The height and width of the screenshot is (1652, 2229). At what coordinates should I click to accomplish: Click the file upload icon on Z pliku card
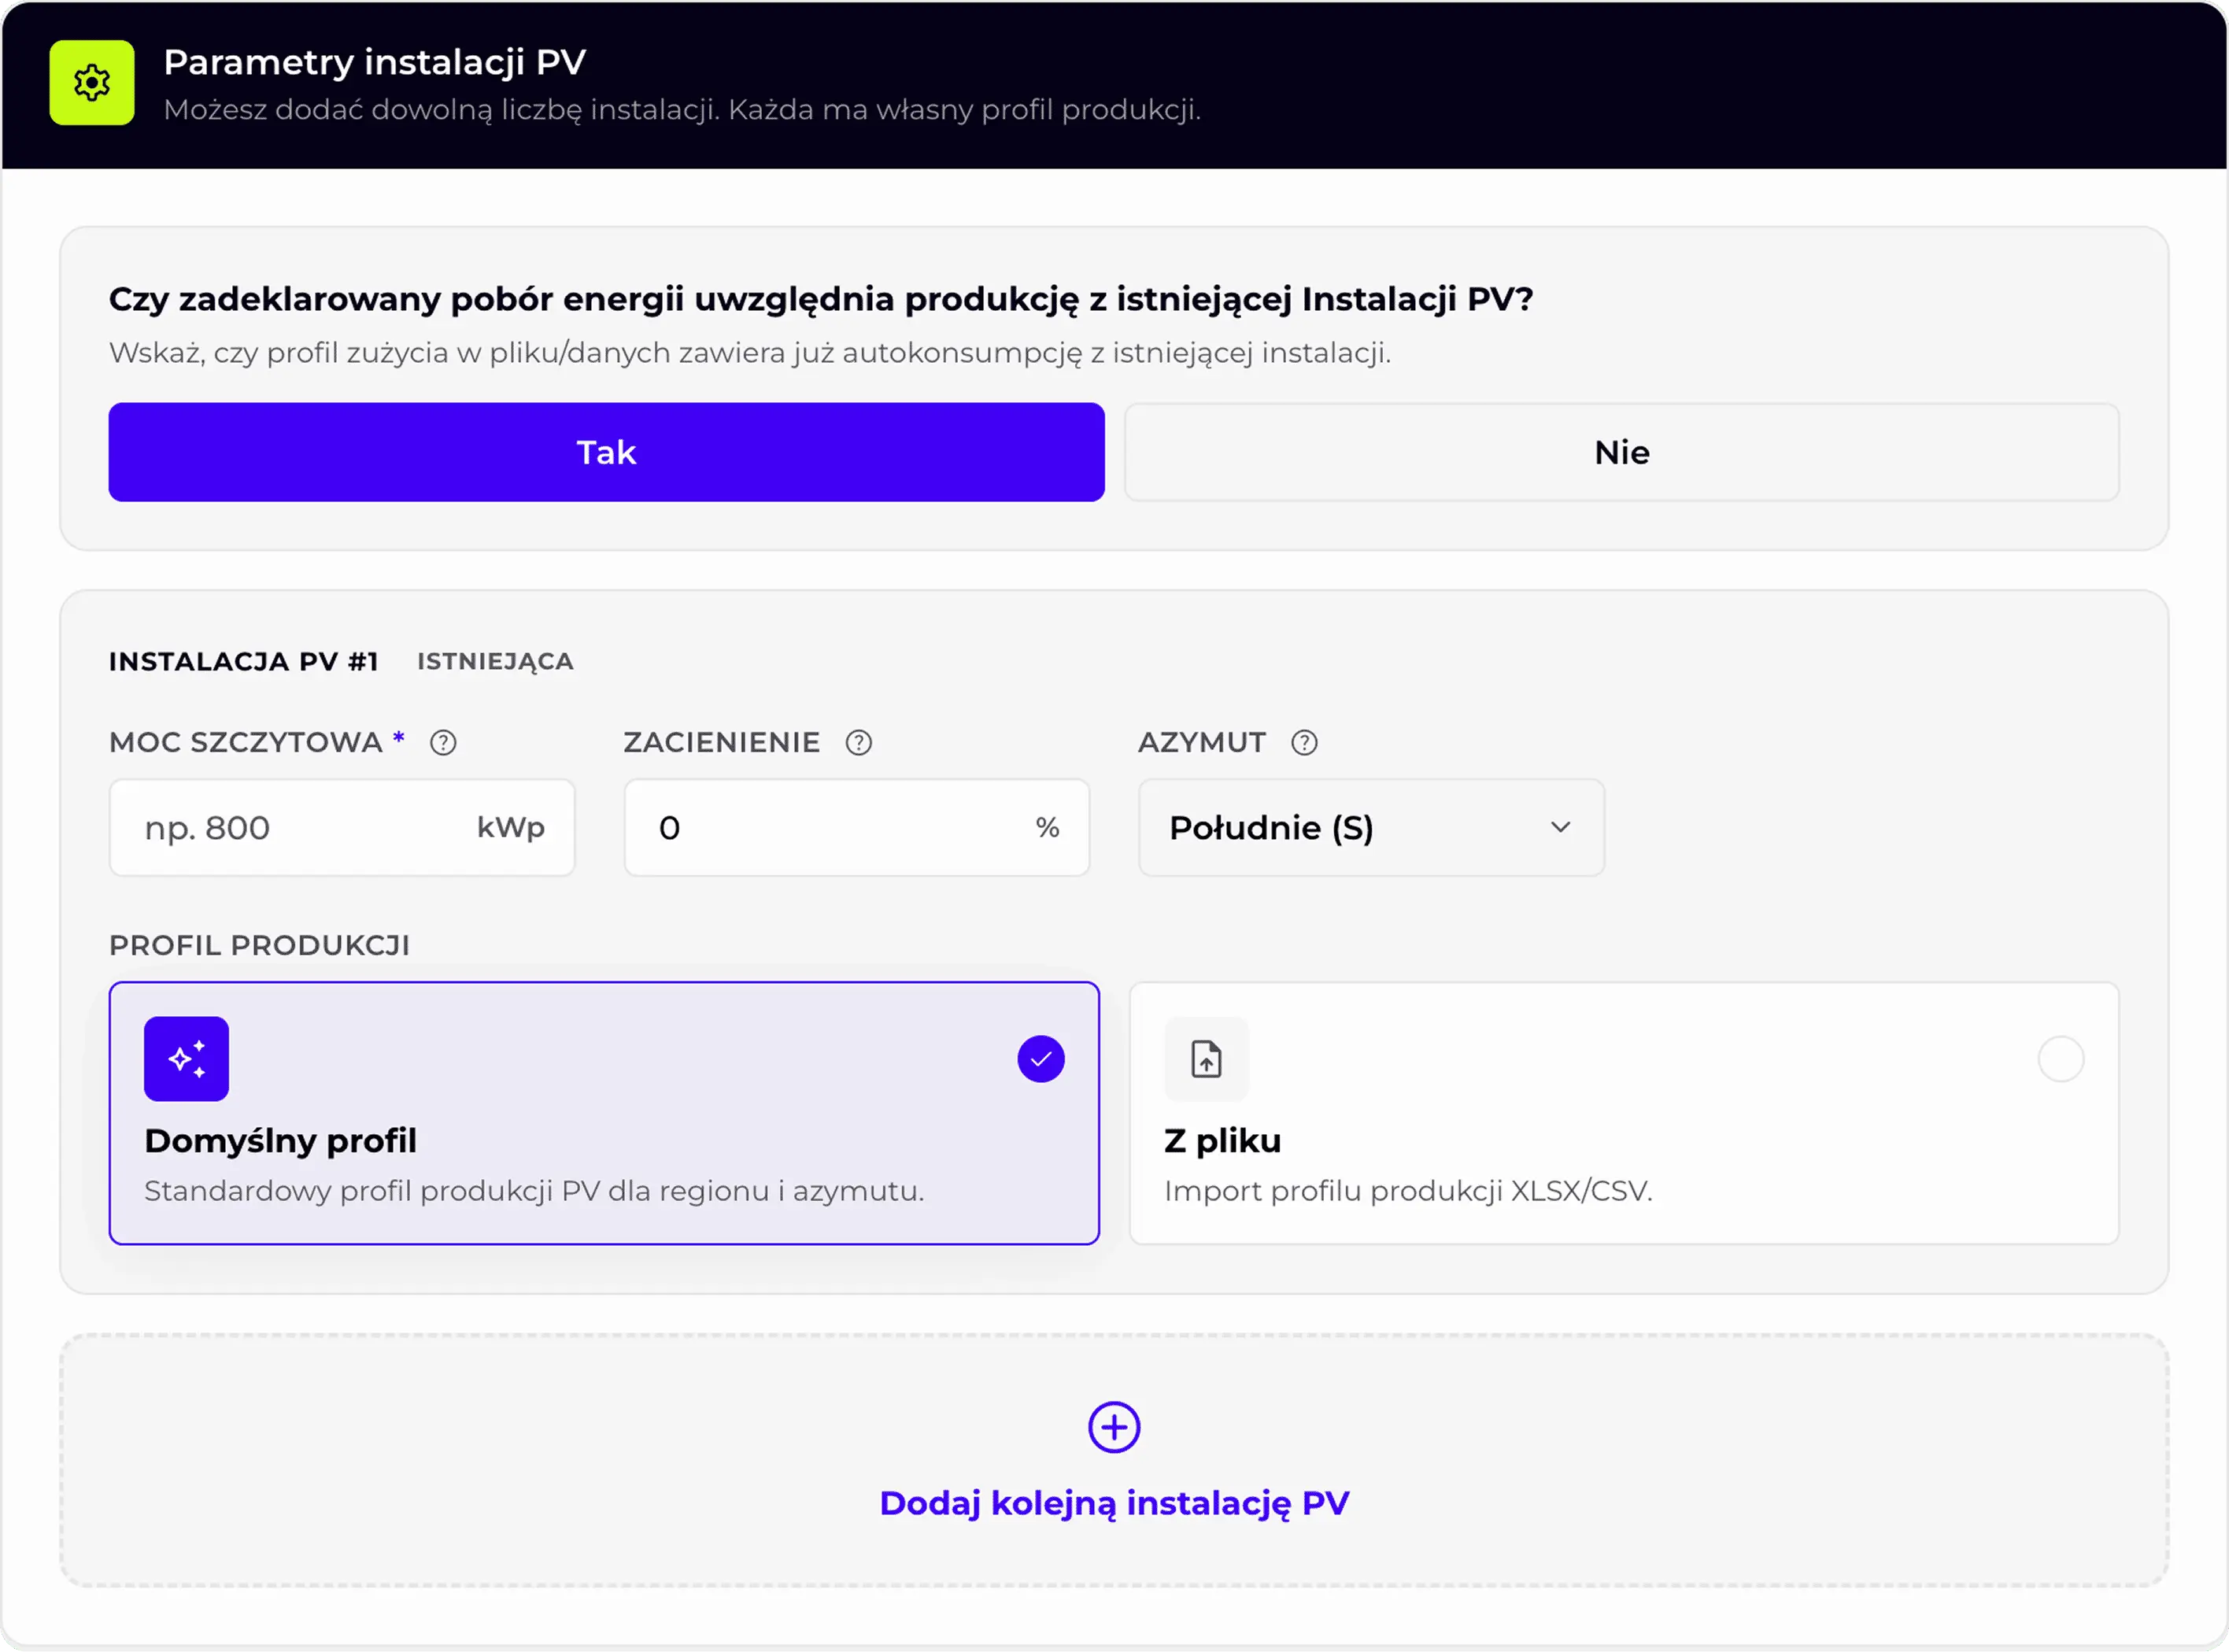pyautogui.click(x=1206, y=1059)
